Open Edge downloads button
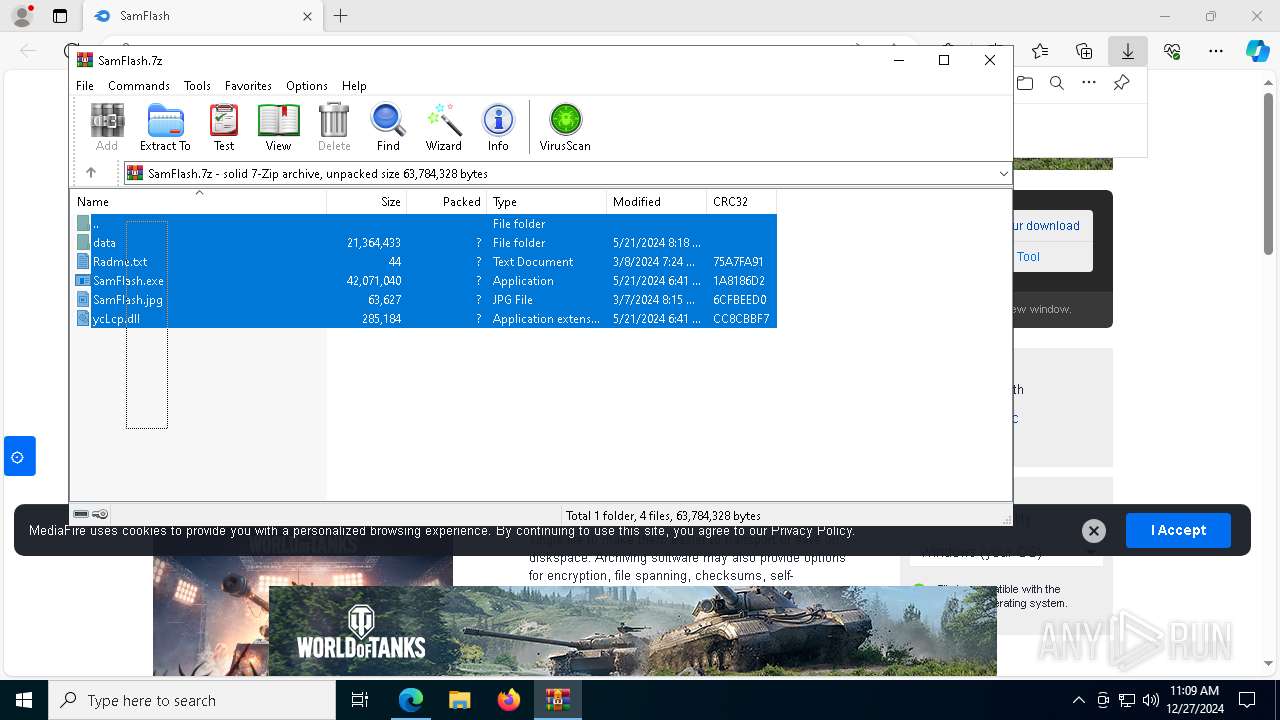The width and height of the screenshot is (1280, 720). click(1128, 51)
